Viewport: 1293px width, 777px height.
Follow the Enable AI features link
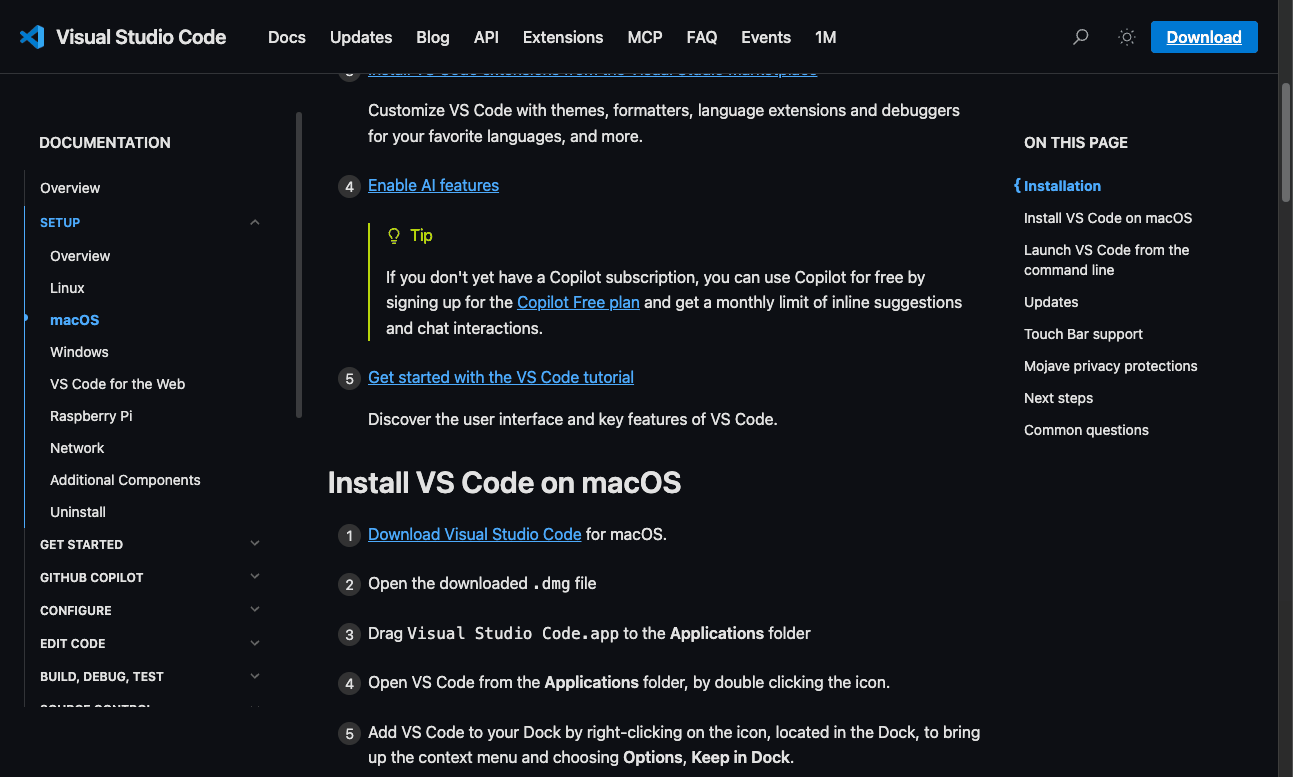coord(433,185)
